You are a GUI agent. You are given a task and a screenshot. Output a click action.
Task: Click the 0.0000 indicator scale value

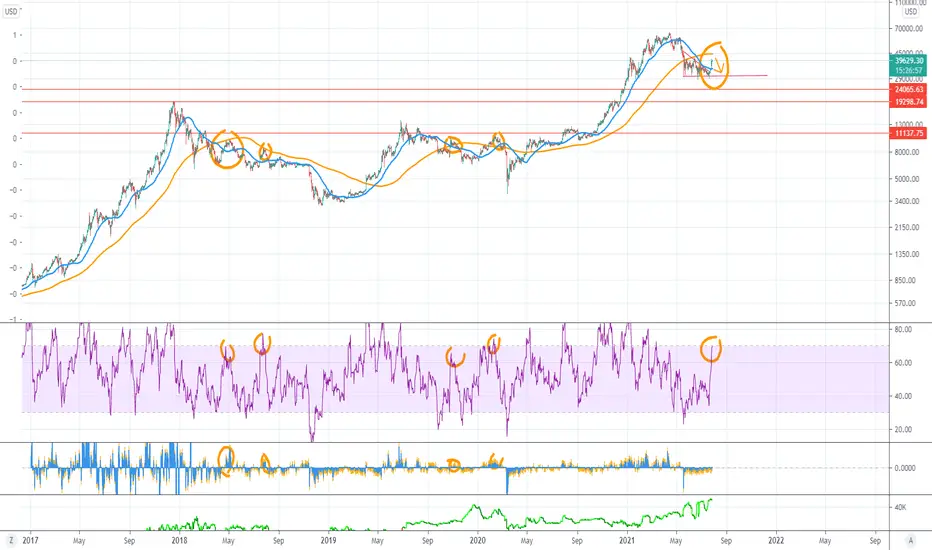(905, 468)
